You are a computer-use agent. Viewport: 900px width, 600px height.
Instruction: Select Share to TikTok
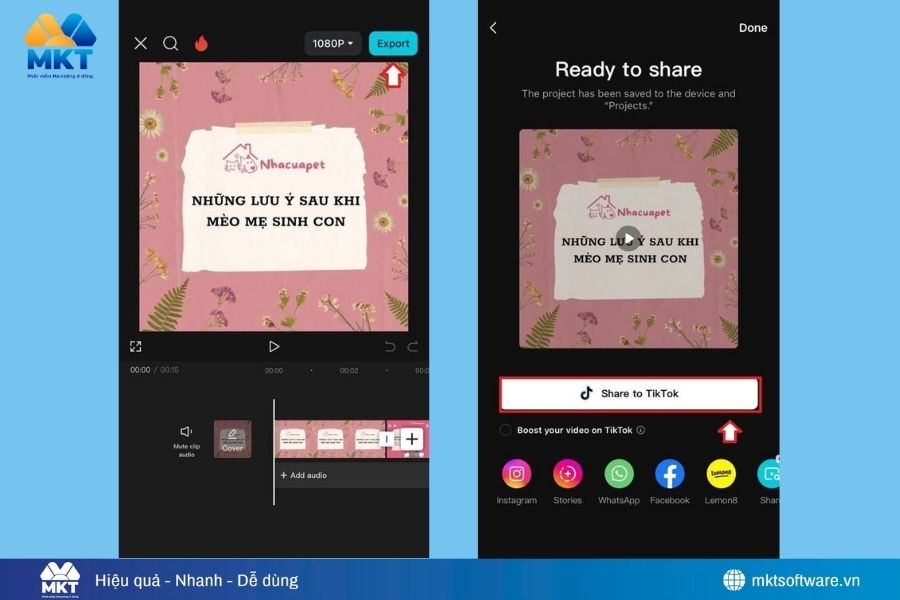(x=629, y=393)
